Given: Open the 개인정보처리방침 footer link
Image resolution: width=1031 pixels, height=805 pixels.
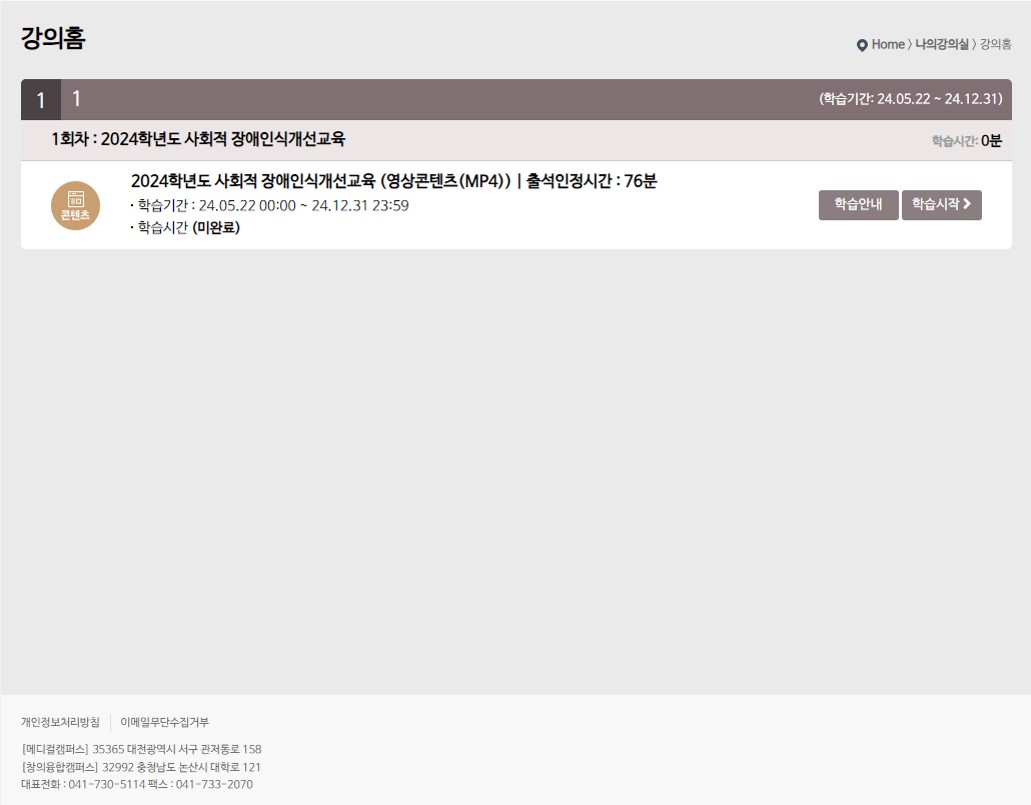Looking at the screenshot, I should click(x=60, y=722).
